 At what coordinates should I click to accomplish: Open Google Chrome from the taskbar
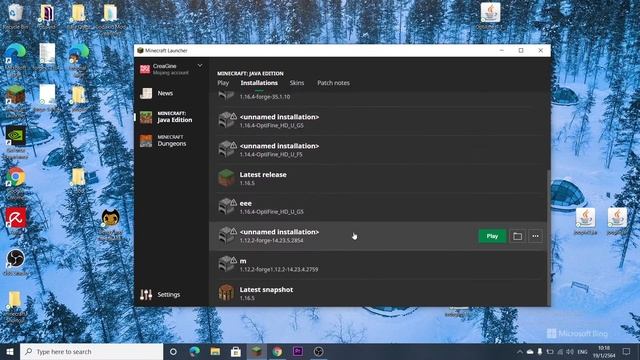pos(277,351)
